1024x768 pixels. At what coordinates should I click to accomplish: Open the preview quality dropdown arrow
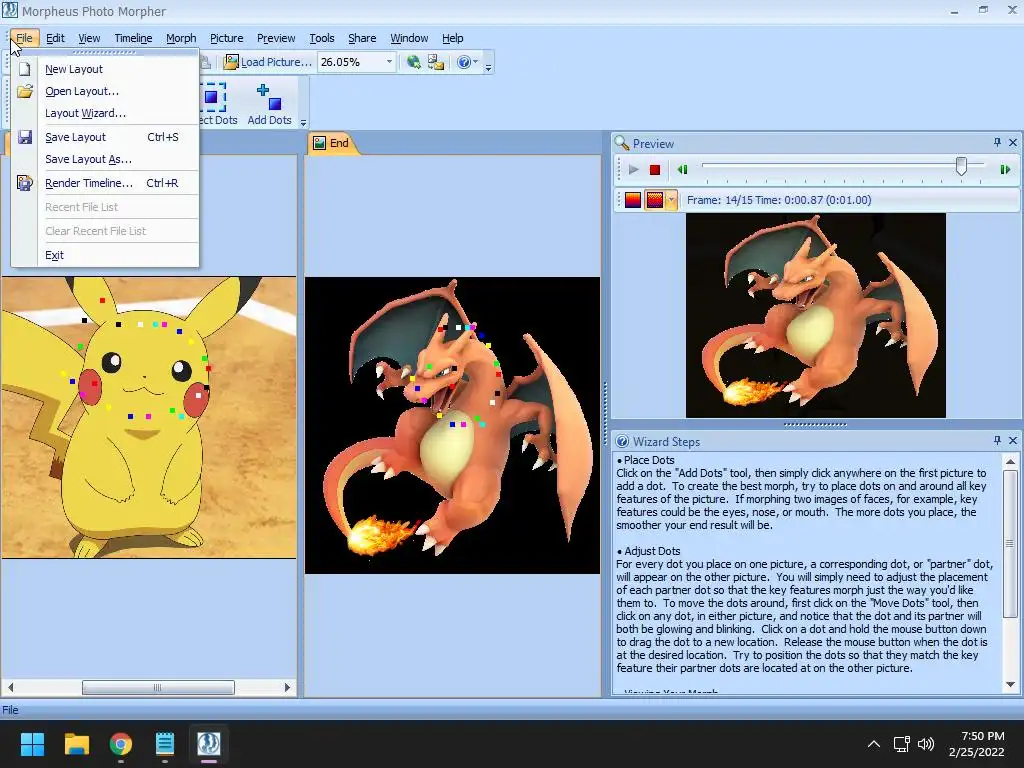pos(671,200)
